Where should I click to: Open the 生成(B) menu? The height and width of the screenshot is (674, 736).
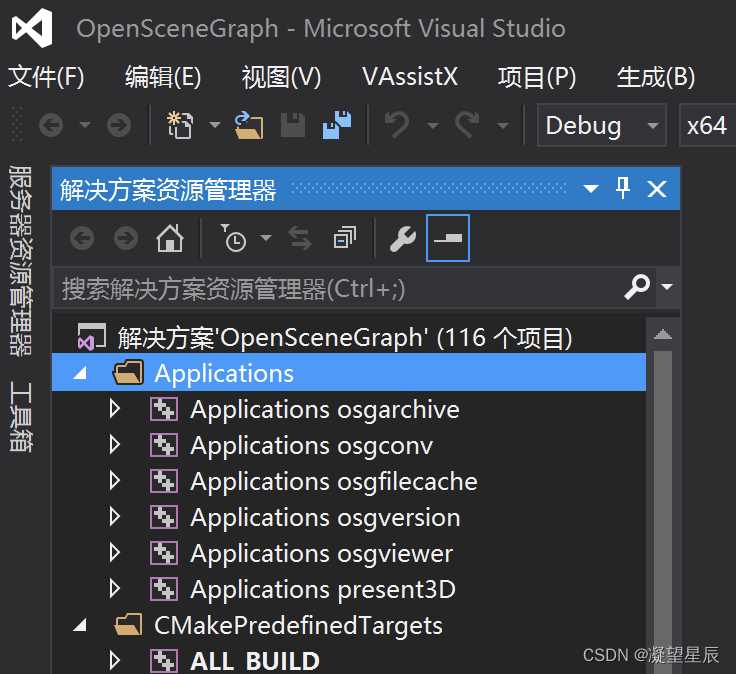point(655,77)
